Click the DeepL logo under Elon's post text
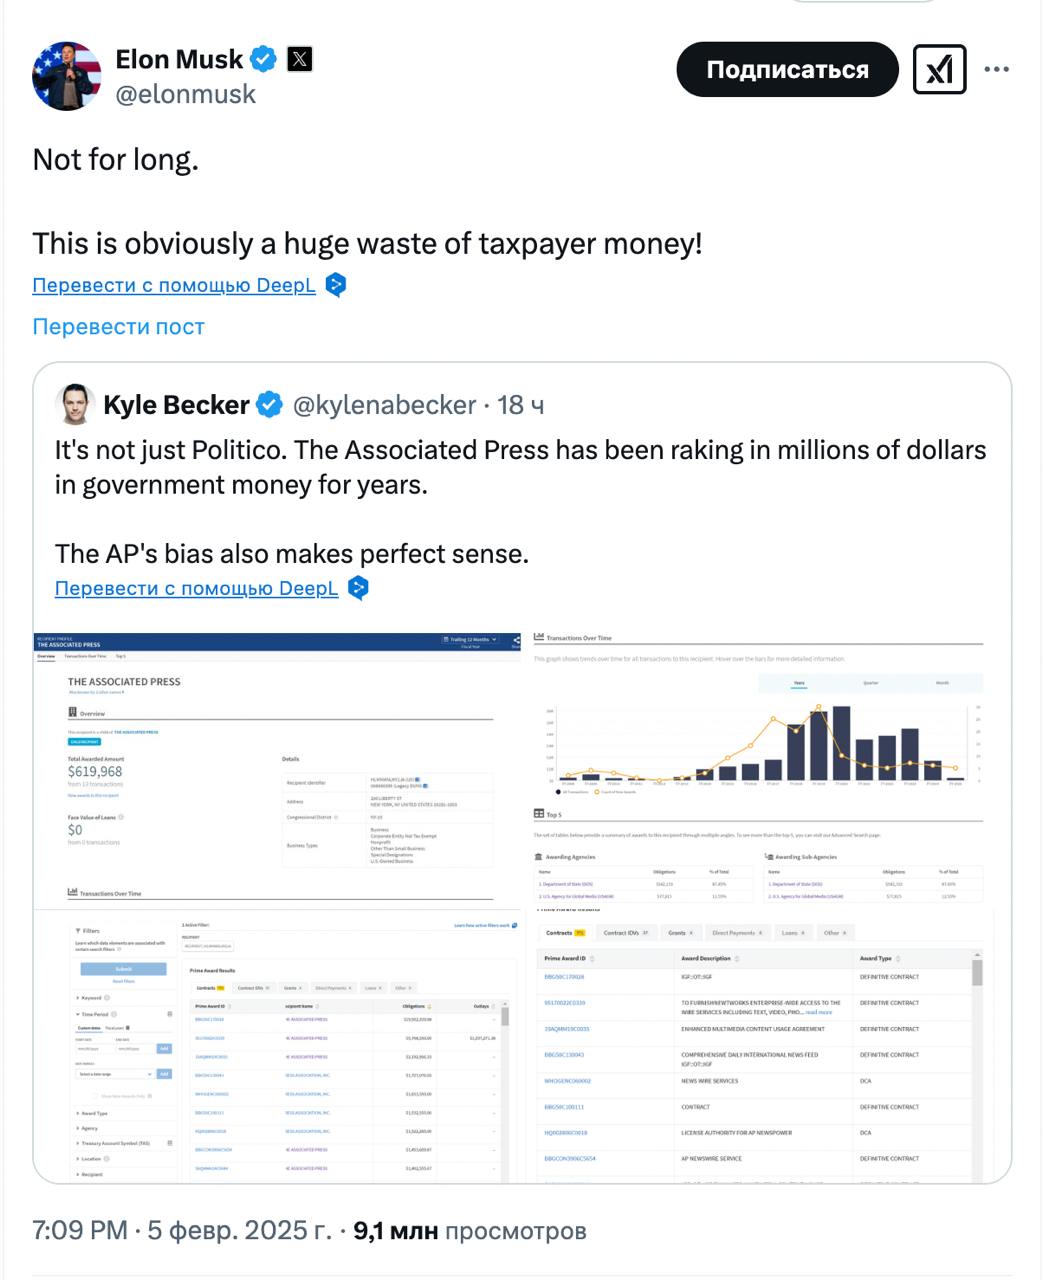 (337, 285)
